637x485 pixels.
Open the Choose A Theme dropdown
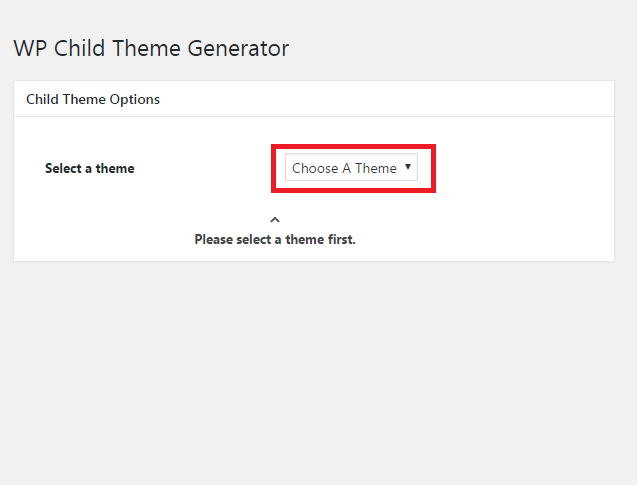pyautogui.click(x=351, y=167)
